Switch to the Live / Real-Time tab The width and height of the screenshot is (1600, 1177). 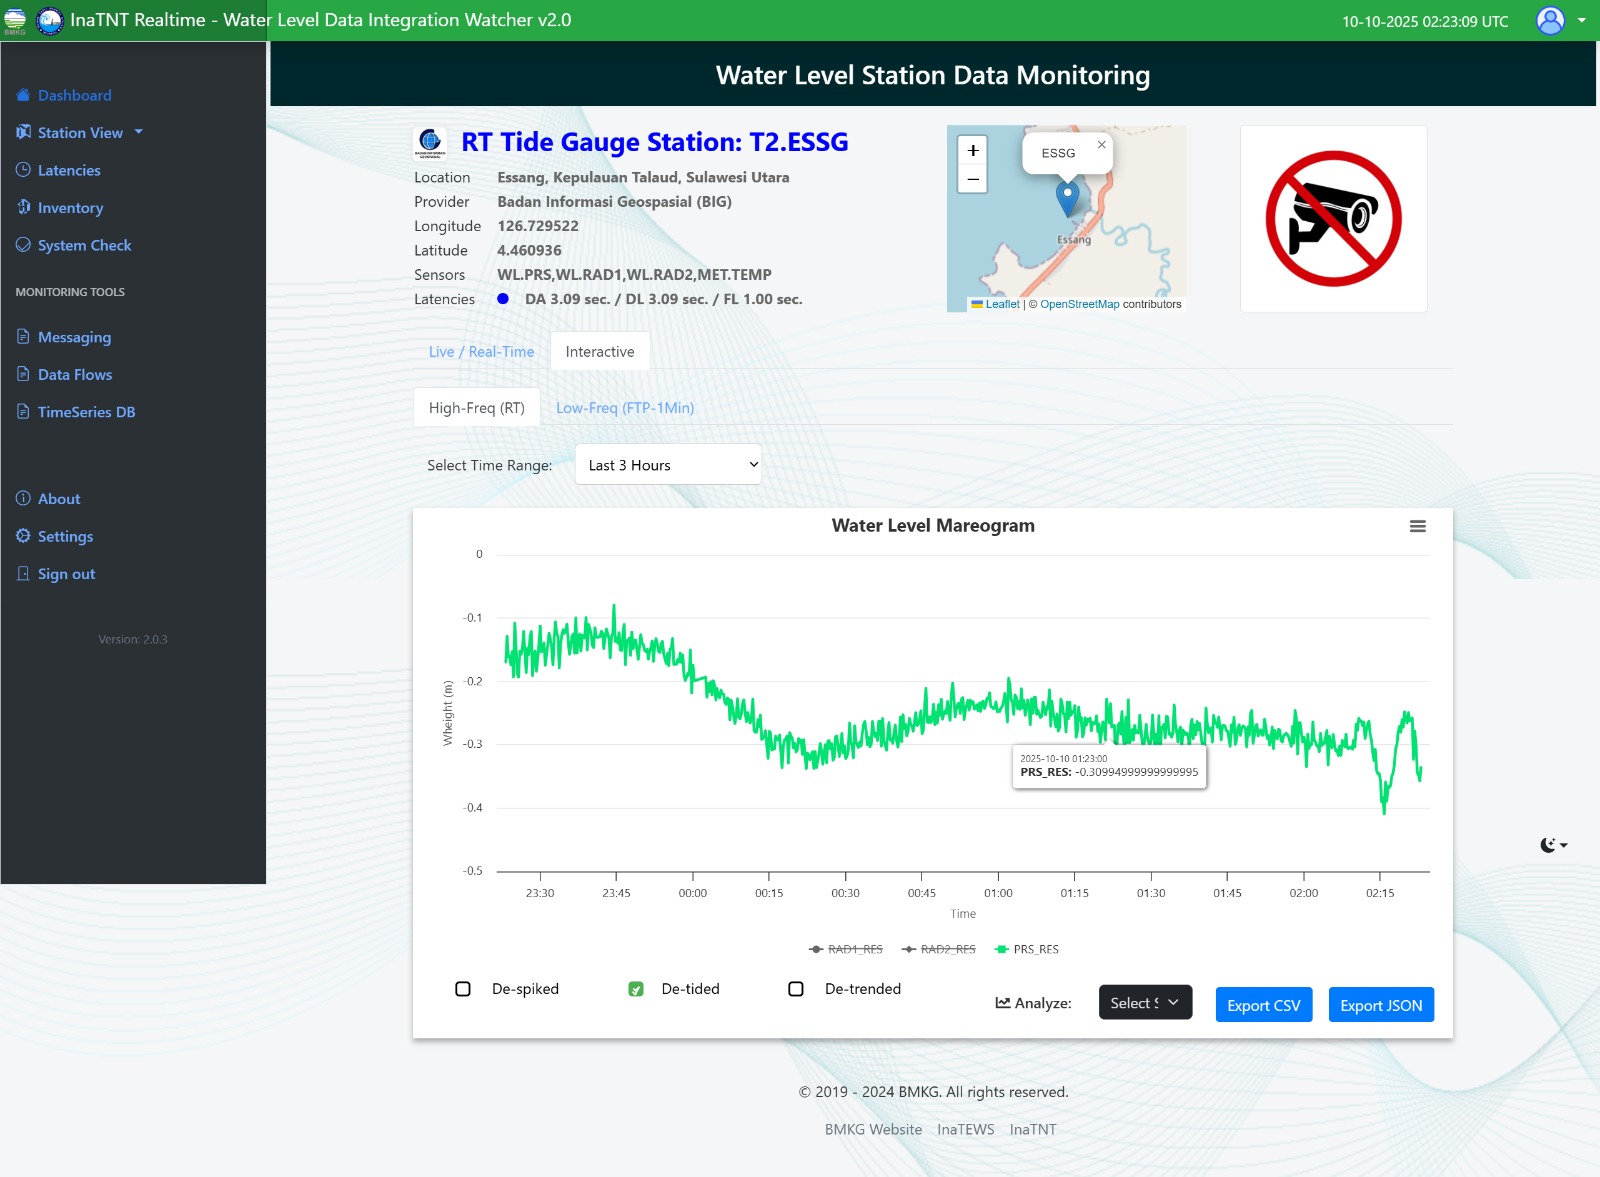(x=481, y=352)
